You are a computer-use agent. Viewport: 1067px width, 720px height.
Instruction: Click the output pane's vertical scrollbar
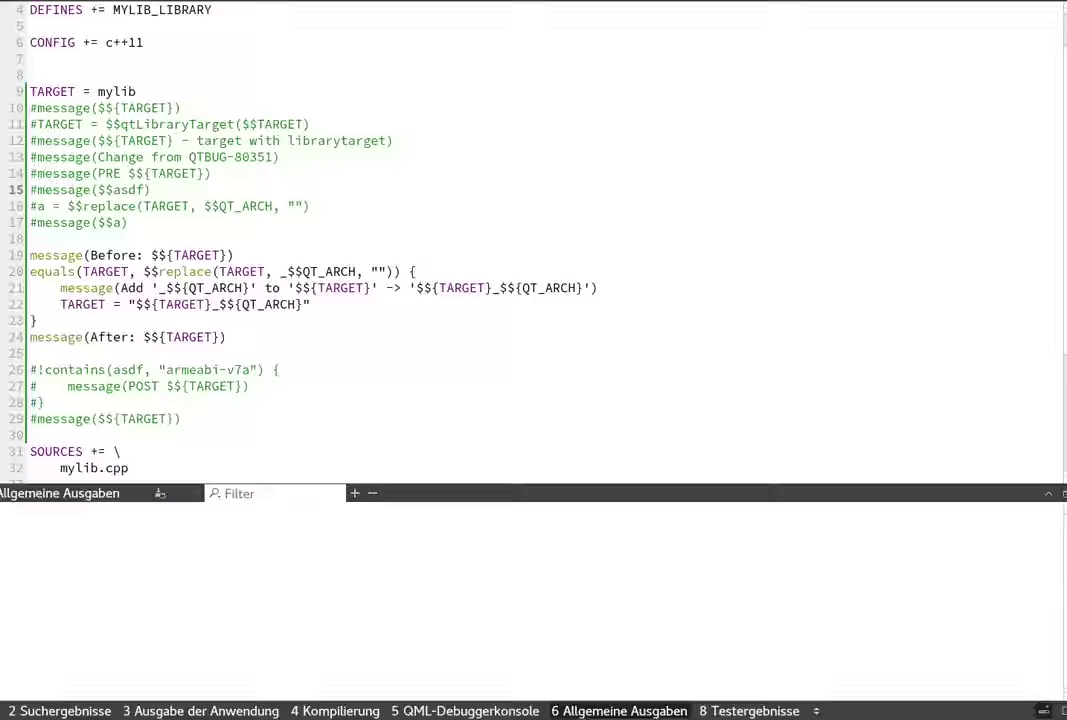[1063, 600]
